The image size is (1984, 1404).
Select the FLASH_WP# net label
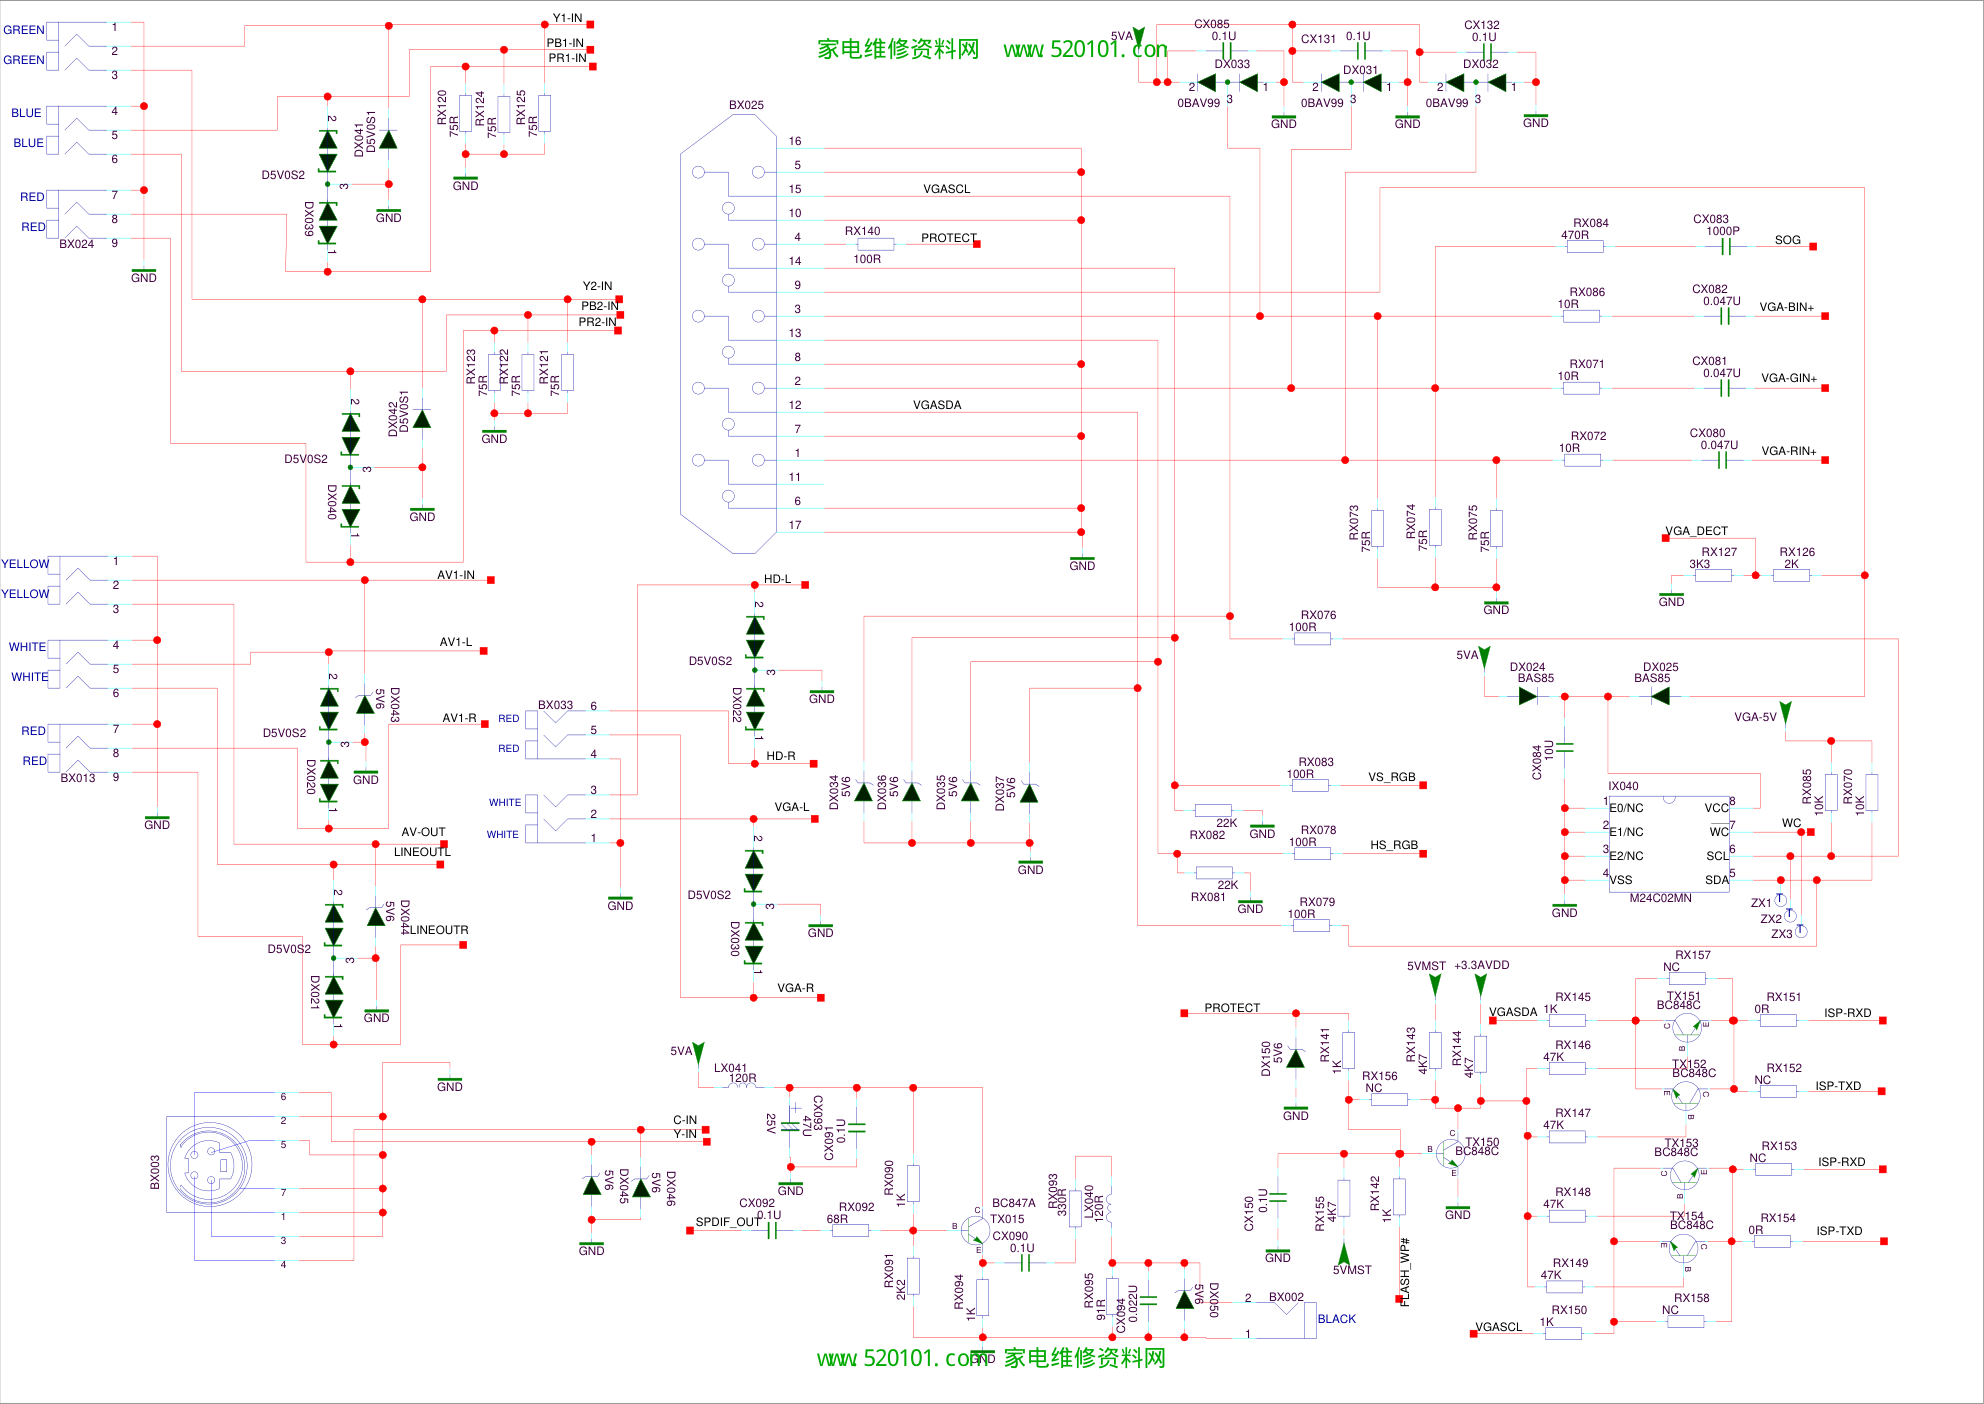point(1404,1271)
